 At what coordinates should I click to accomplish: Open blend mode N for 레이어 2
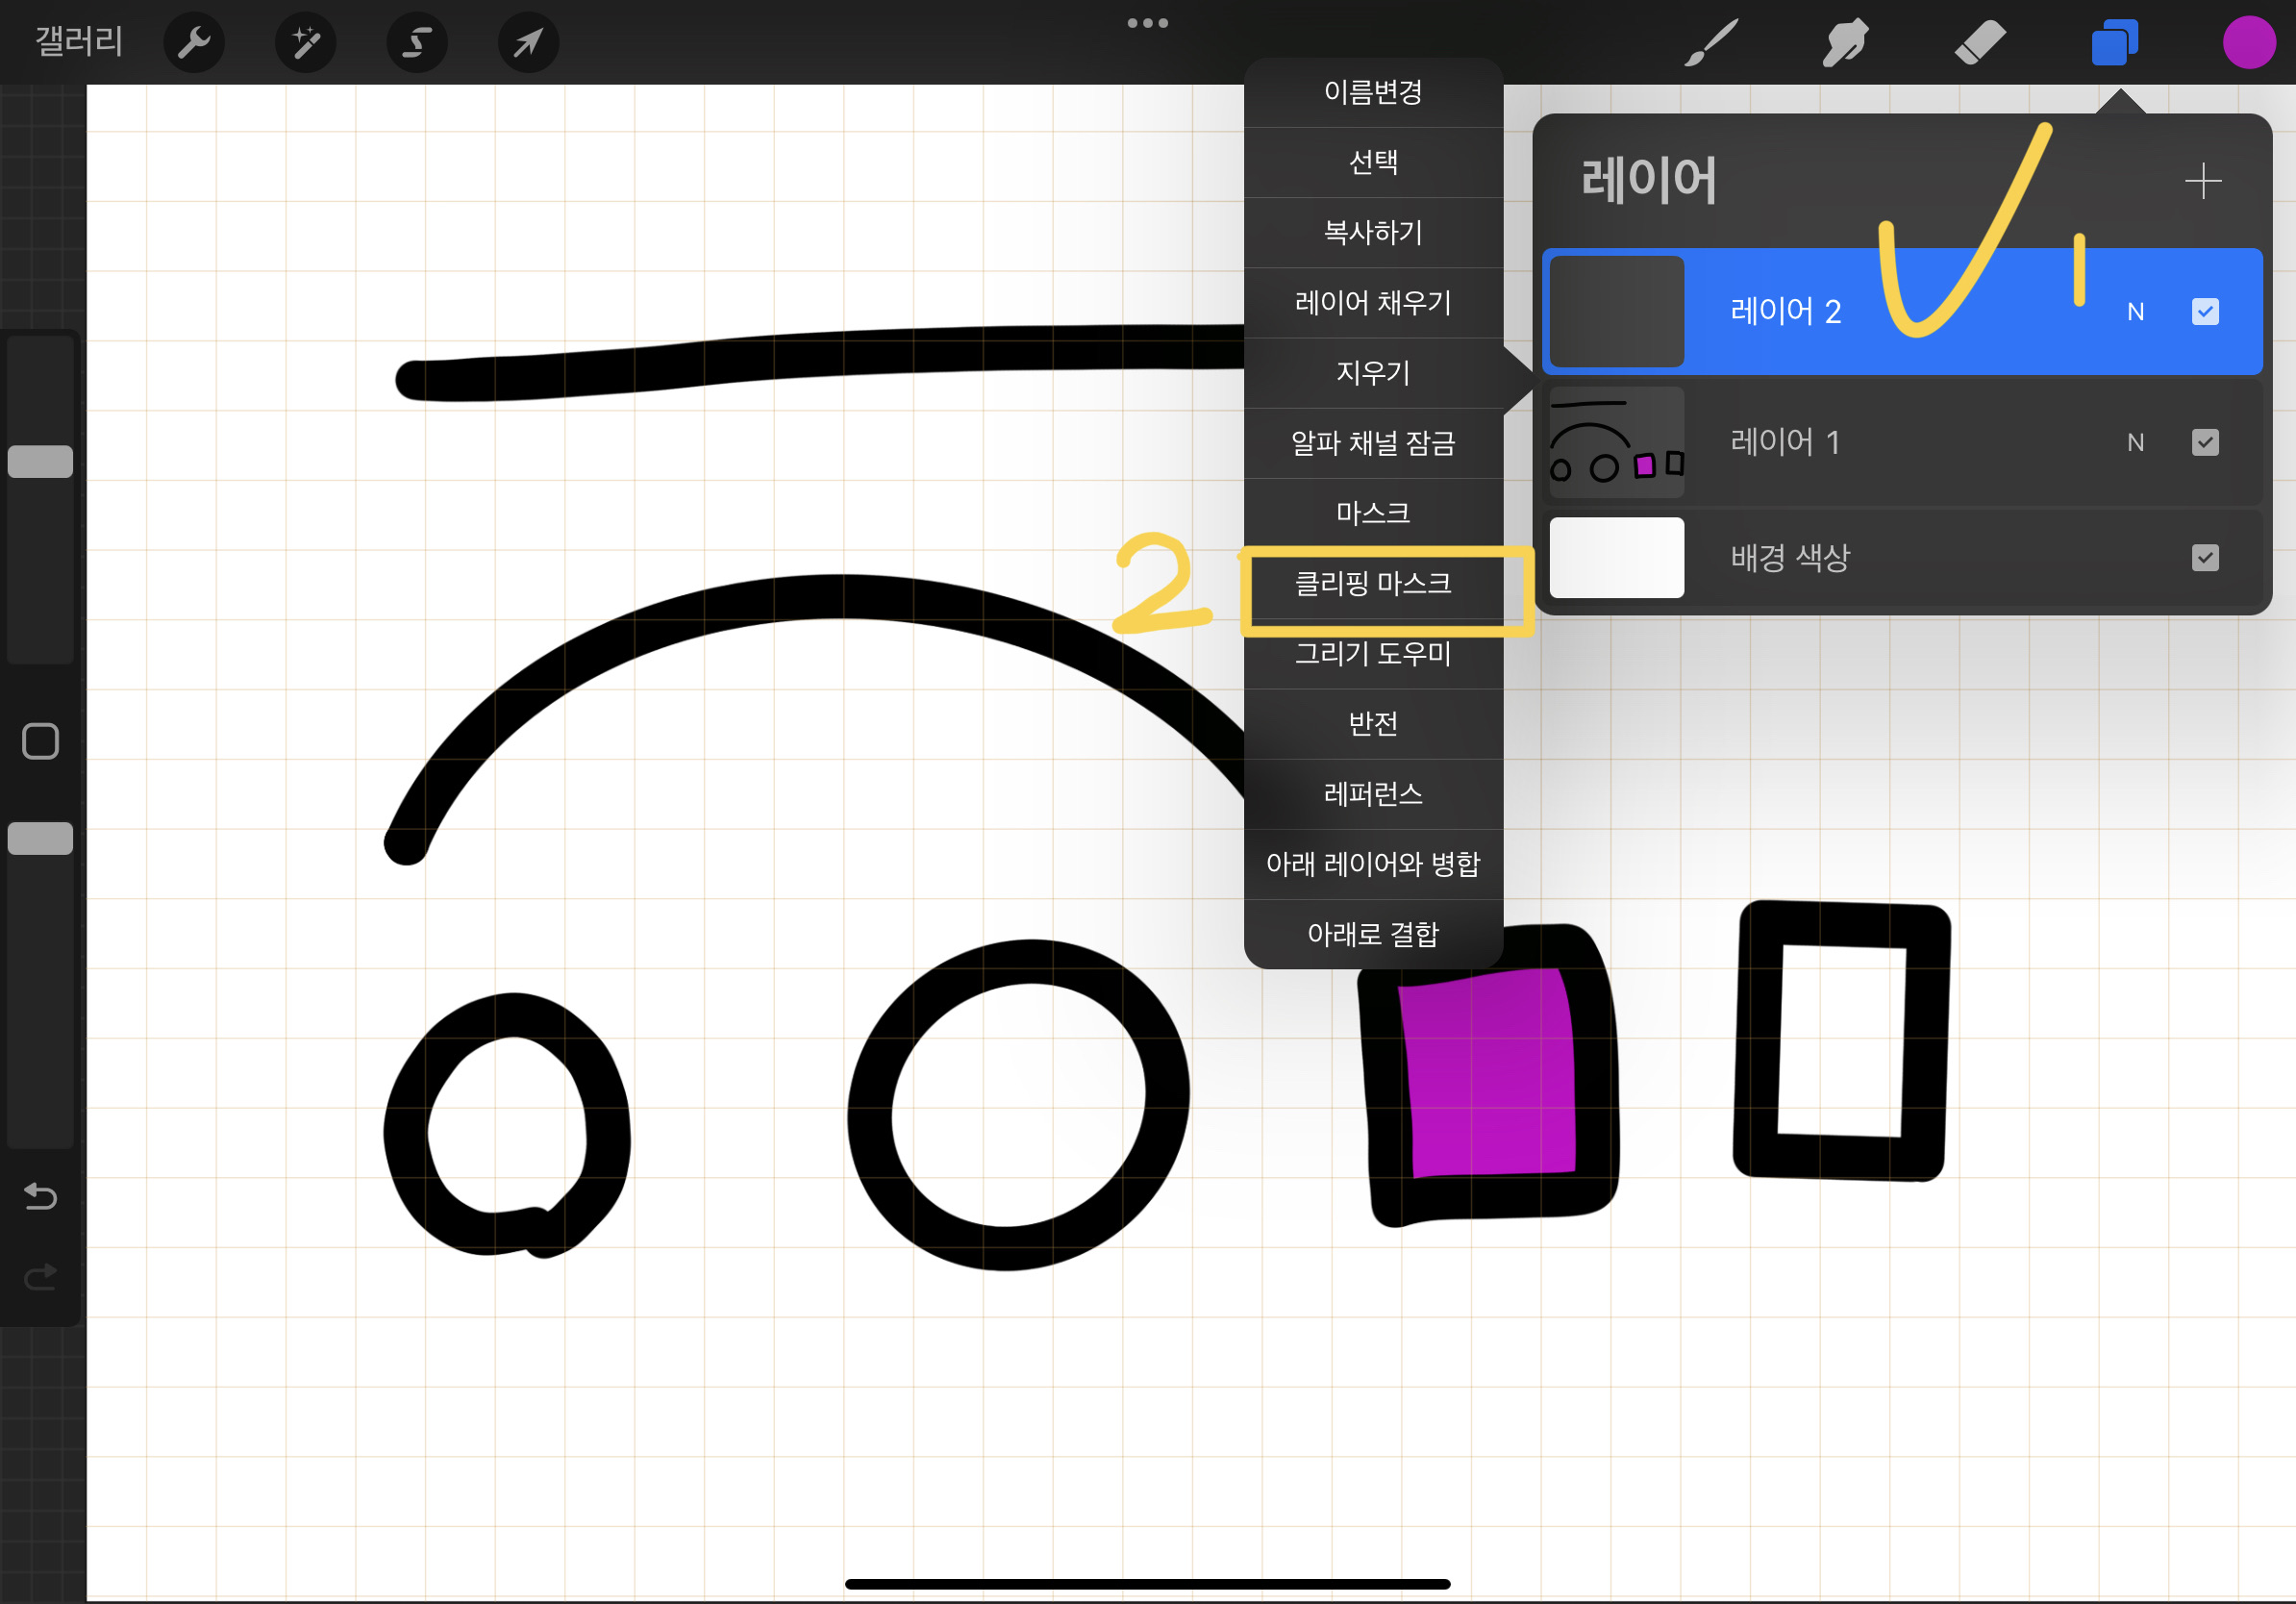coord(2135,312)
